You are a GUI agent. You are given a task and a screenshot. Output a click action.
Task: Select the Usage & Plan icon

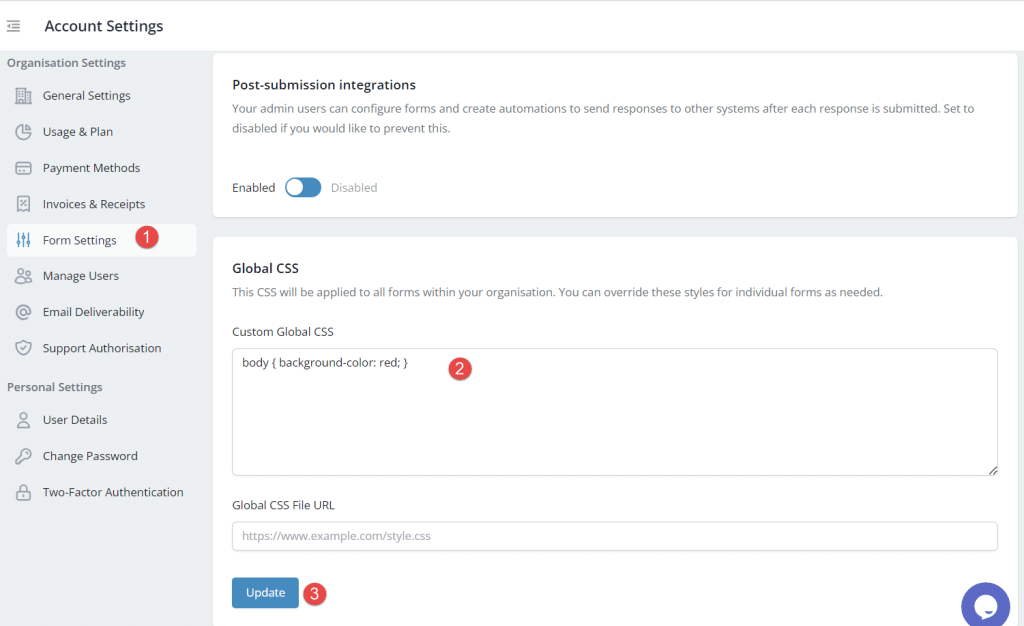point(24,131)
